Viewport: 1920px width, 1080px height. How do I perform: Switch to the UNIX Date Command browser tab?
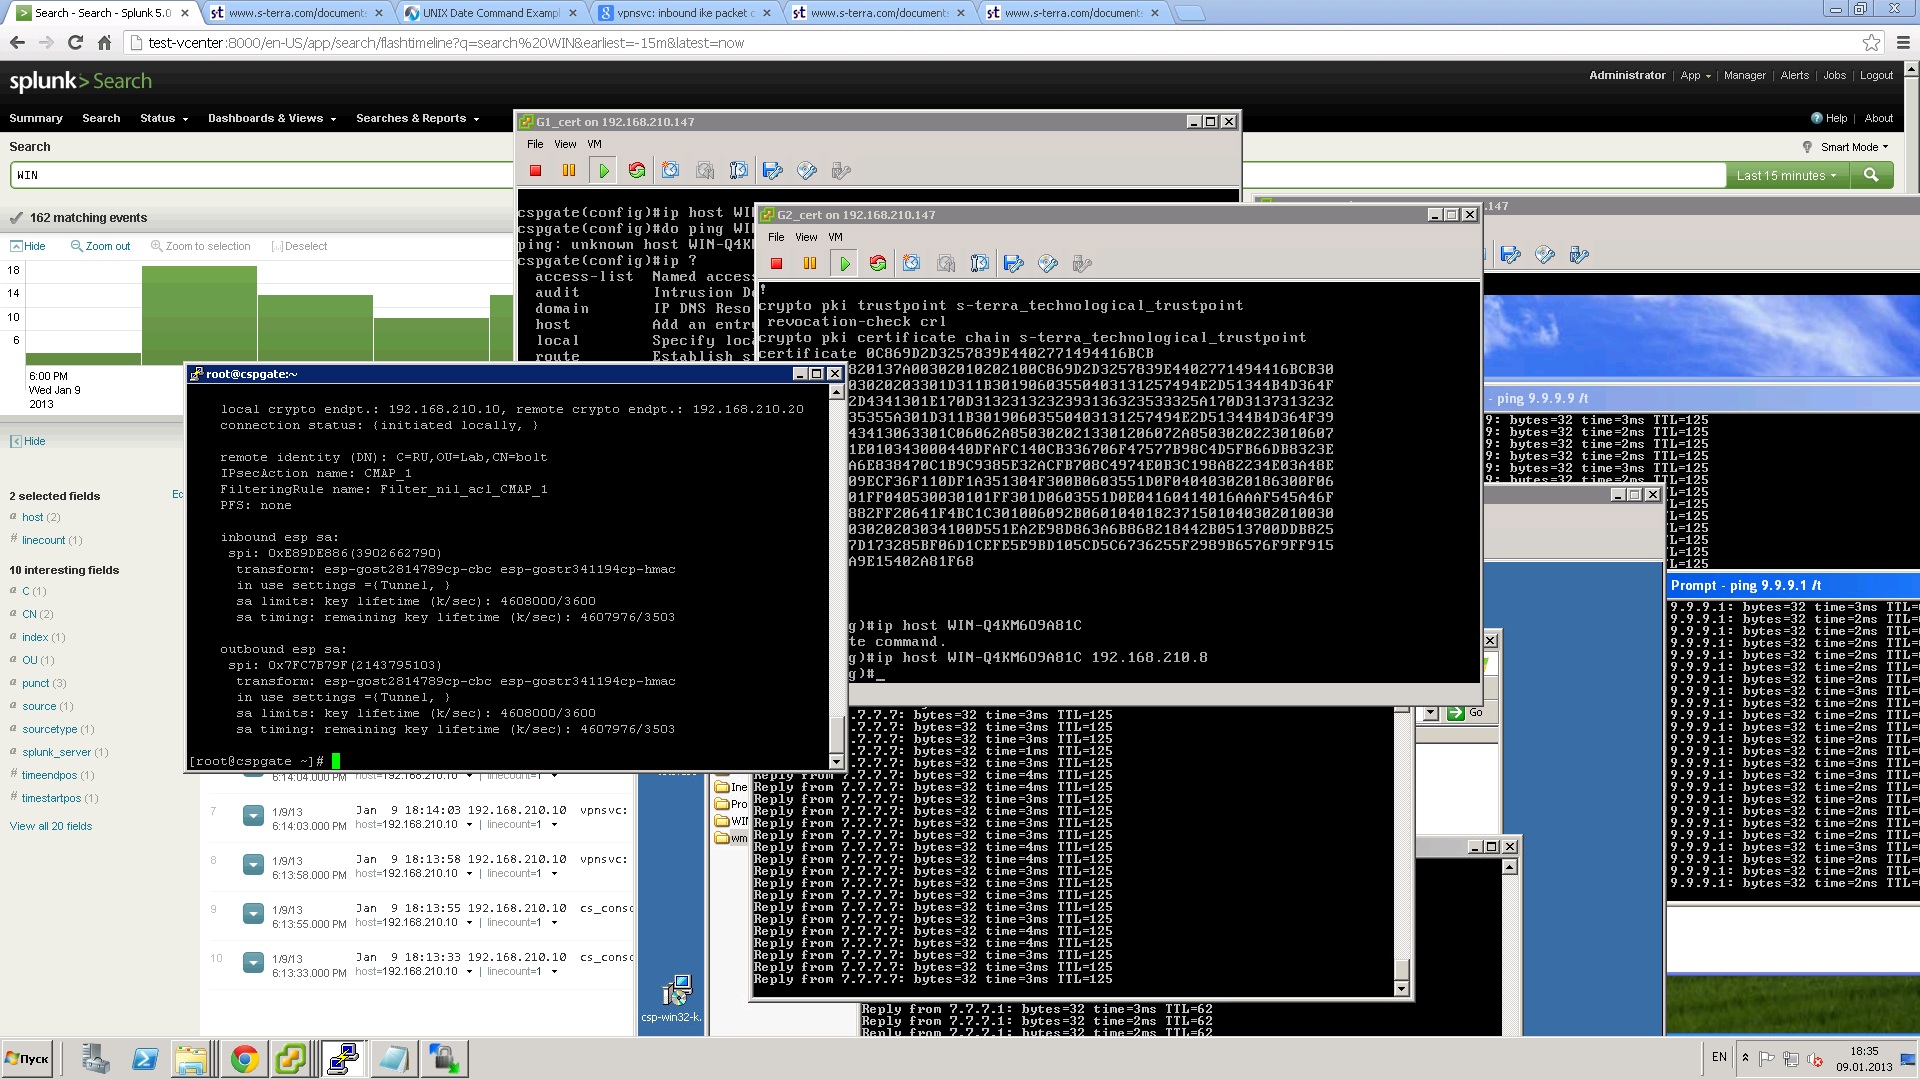492,13
